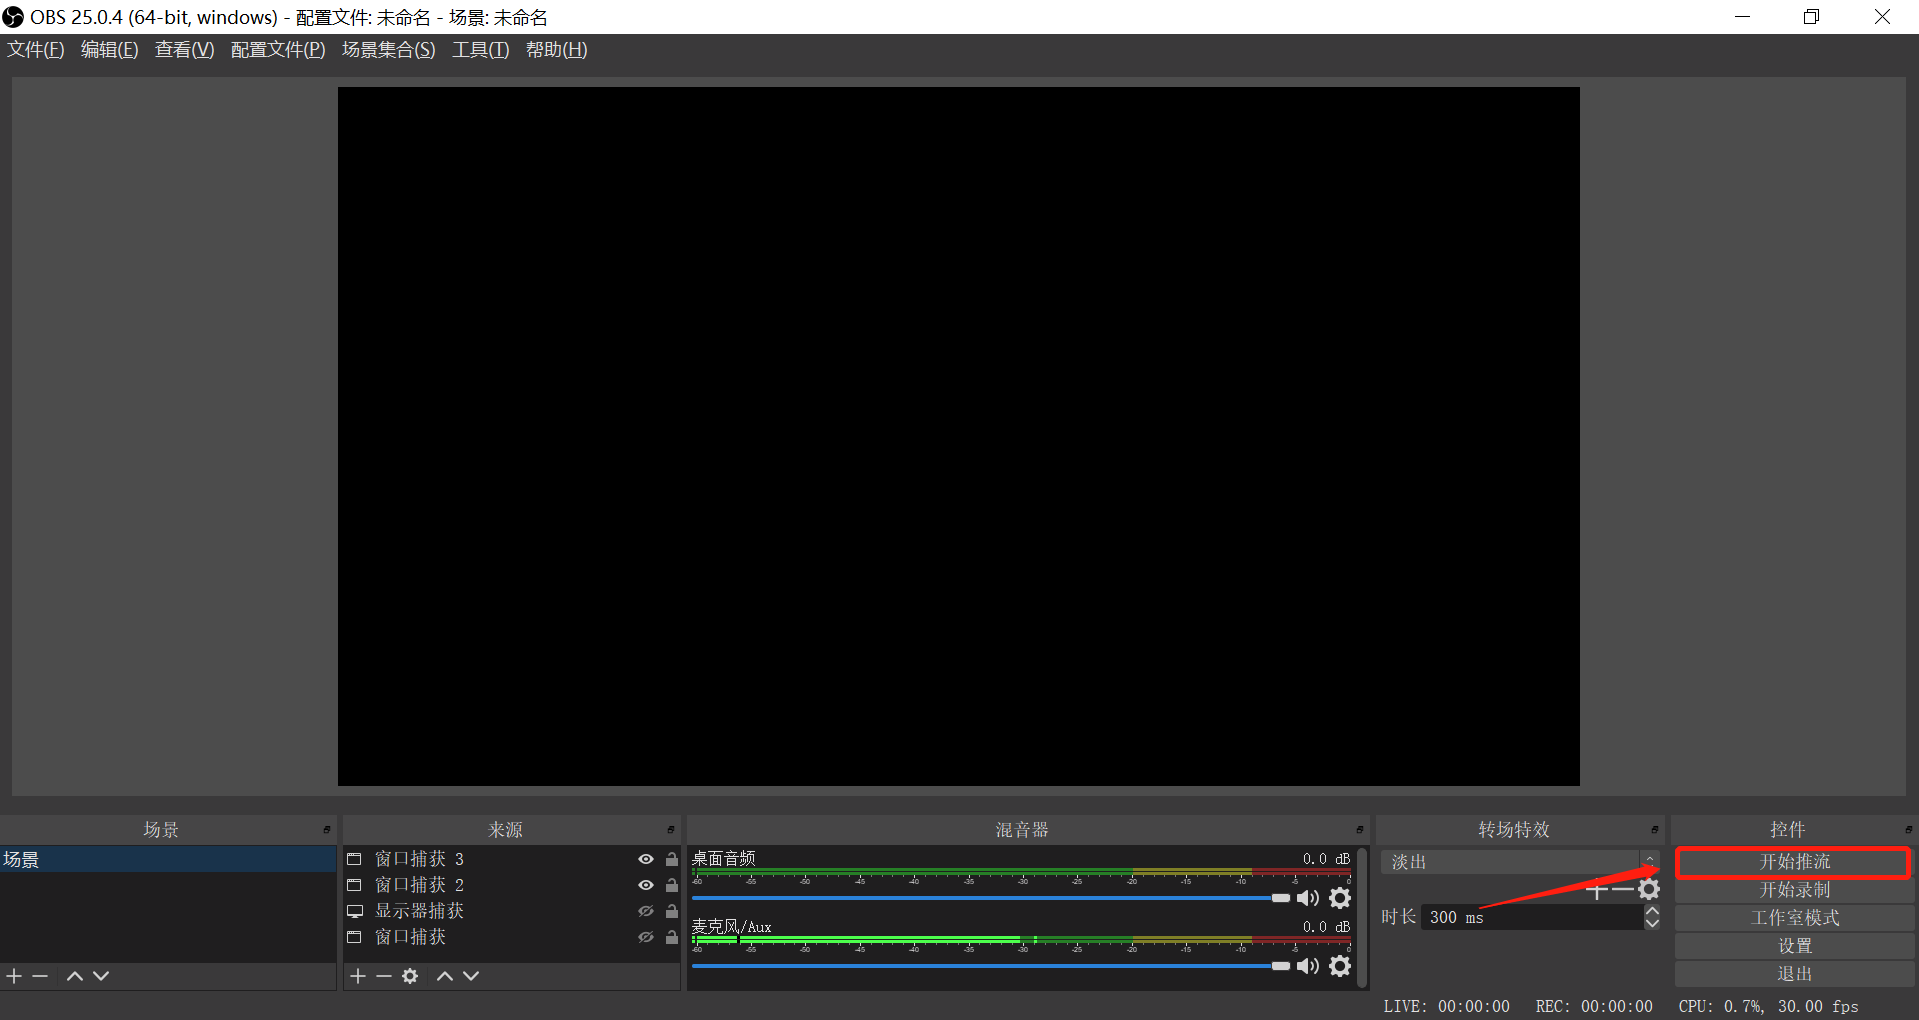
Task: Move selected source up arrow
Action: [x=445, y=976]
